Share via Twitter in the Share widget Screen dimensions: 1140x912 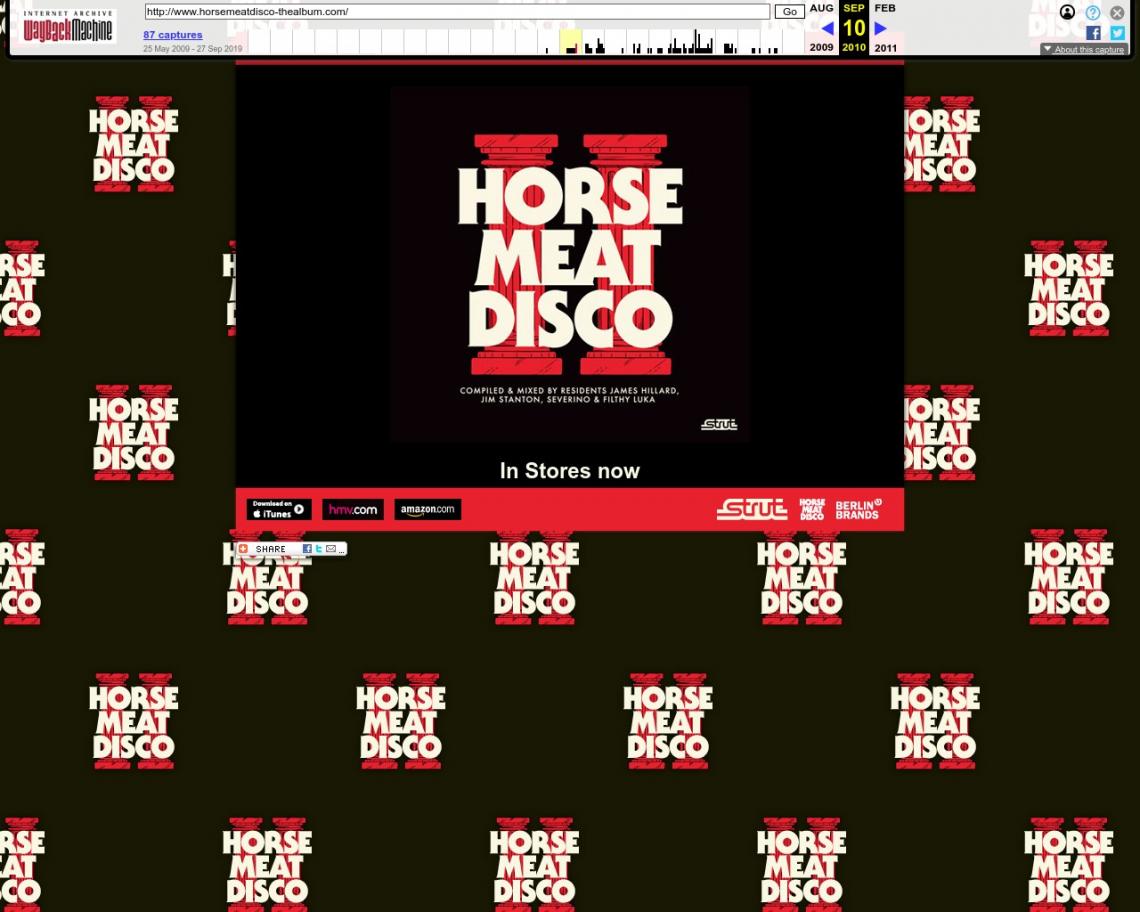[318, 548]
